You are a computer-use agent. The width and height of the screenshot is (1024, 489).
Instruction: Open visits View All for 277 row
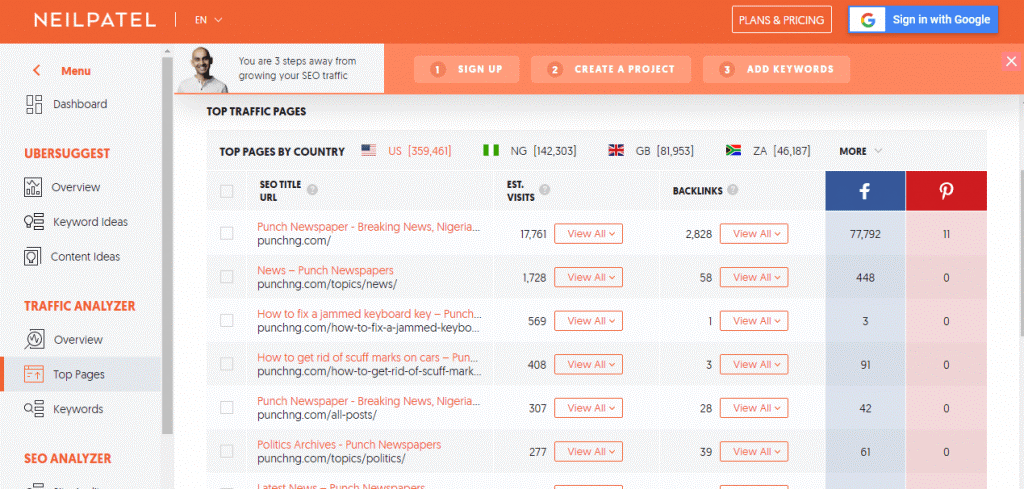click(x=588, y=451)
